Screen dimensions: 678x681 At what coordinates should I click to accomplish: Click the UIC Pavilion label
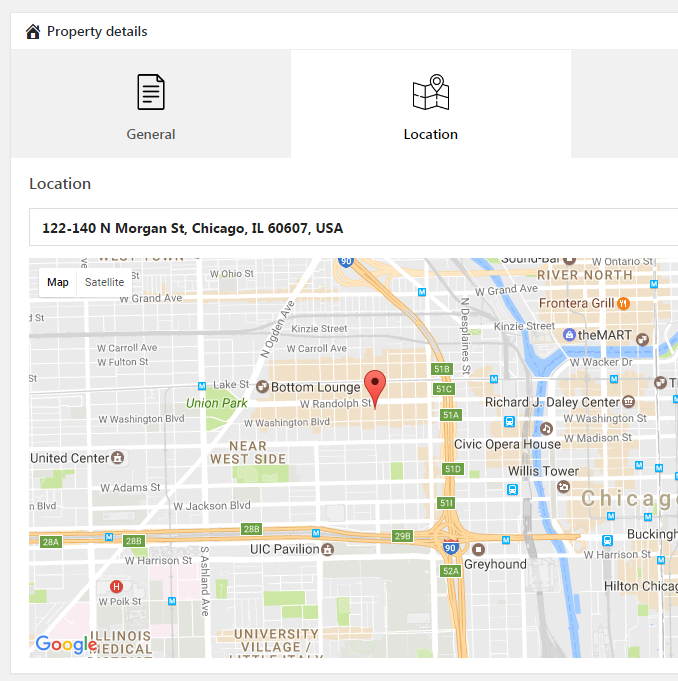point(285,549)
